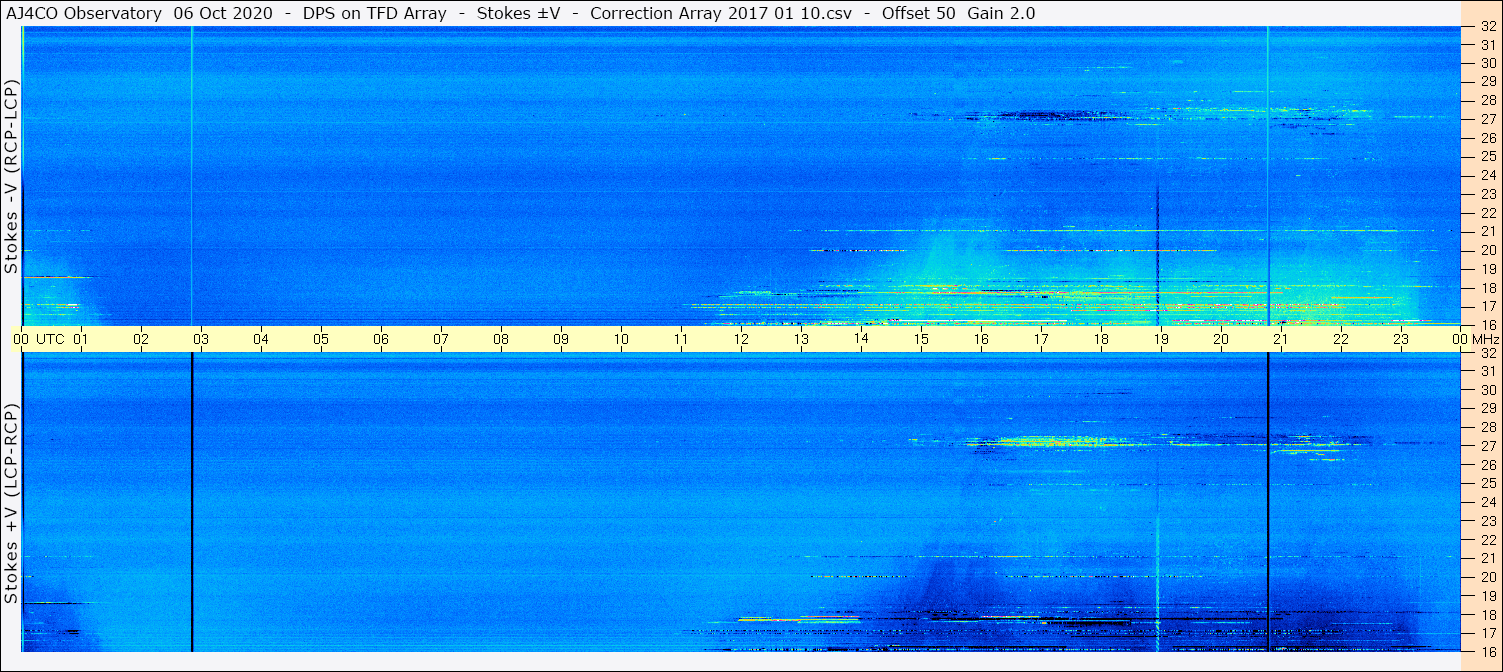Click the "UTC" label on time axis
The width and height of the screenshot is (1503, 672).
[51, 339]
